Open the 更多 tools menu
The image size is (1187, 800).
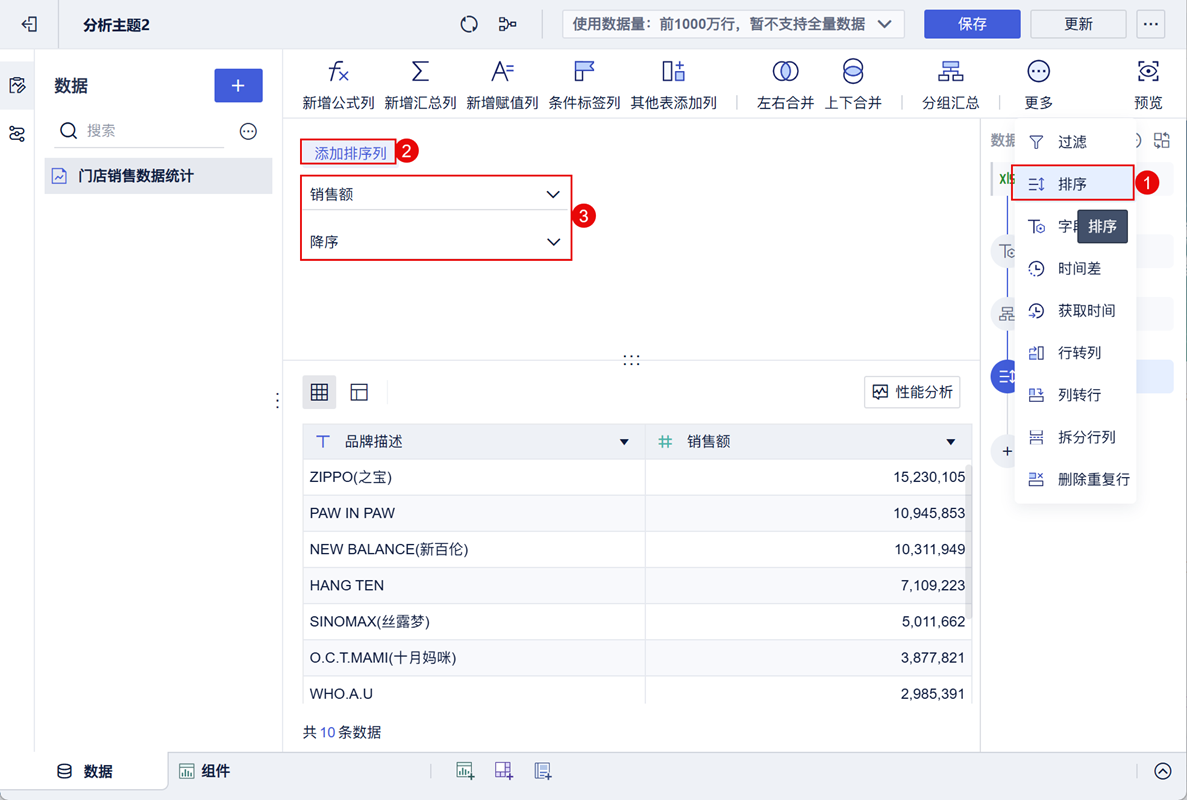[1039, 85]
